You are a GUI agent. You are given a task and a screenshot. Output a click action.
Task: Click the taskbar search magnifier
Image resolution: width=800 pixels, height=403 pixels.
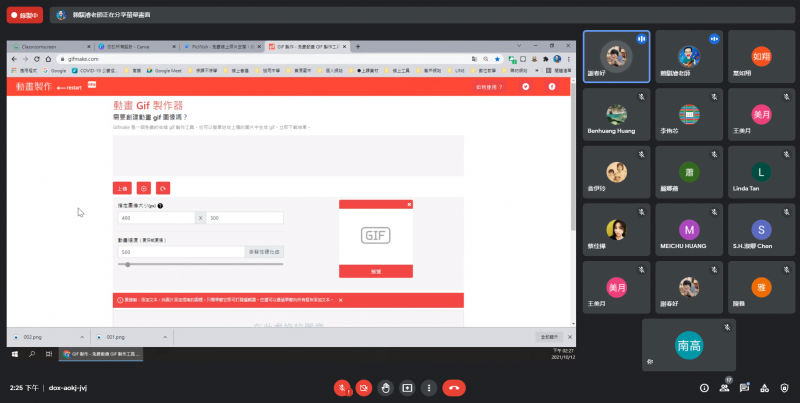coord(32,354)
